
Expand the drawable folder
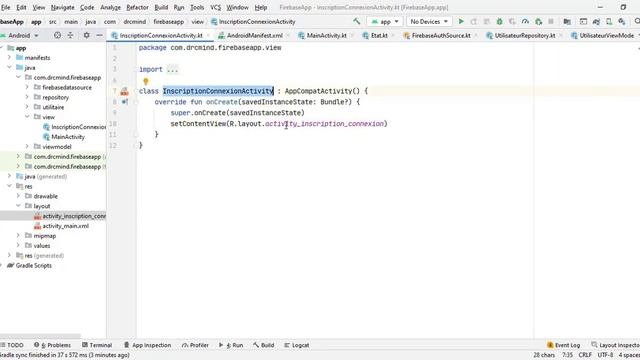pos(18,196)
